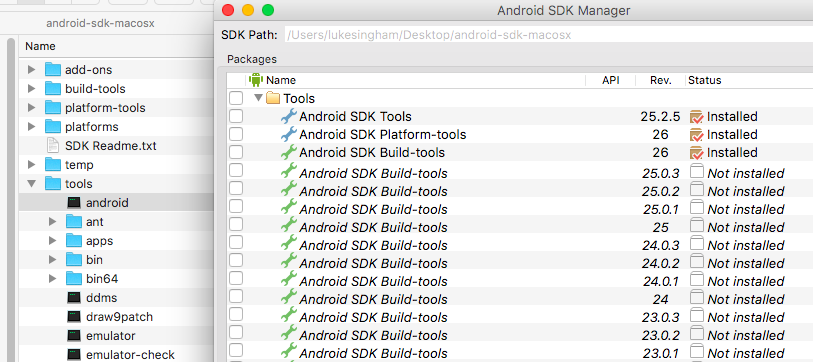Click the Installed status icon for Platform-tools
813x362 pixels.
696,135
